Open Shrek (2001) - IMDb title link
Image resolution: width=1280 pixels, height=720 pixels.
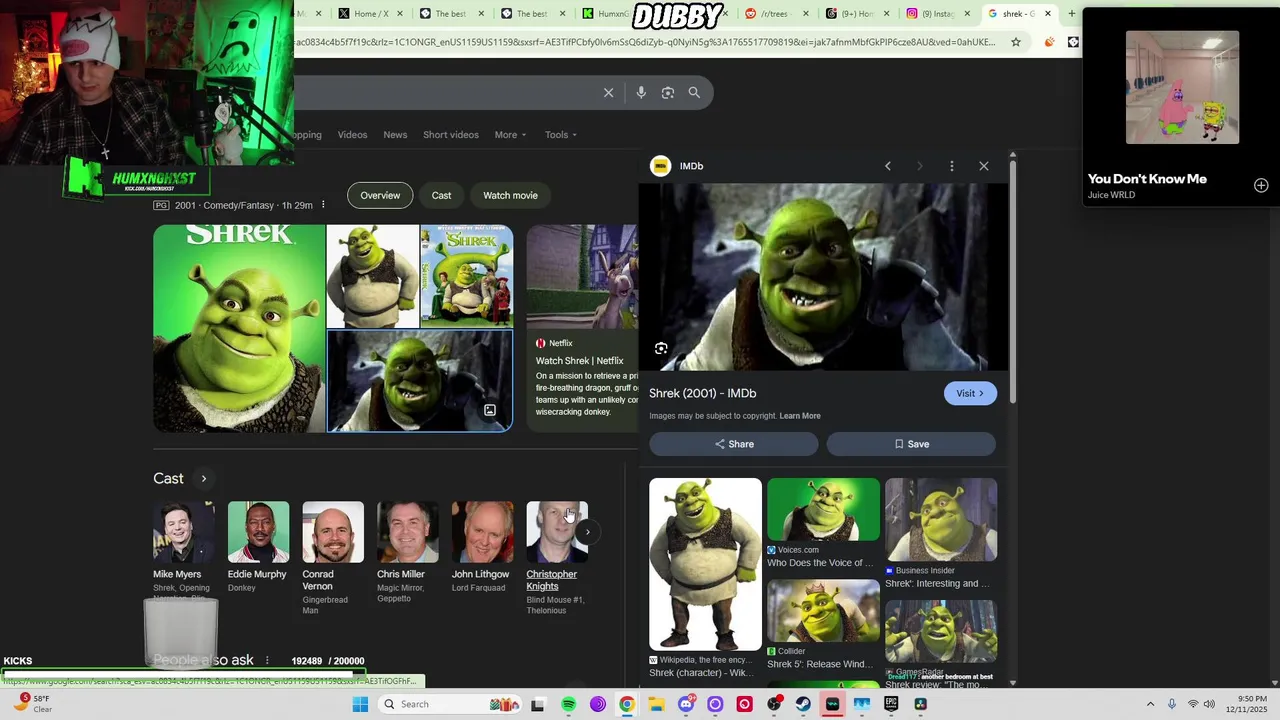(x=702, y=394)
